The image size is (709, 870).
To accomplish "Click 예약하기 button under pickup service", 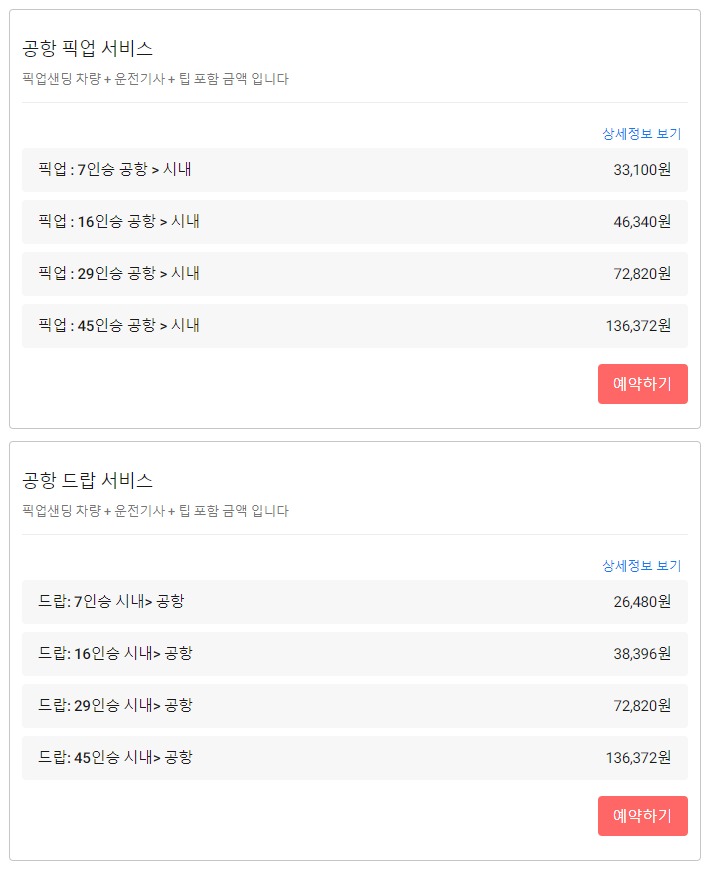I will (642, 384).
